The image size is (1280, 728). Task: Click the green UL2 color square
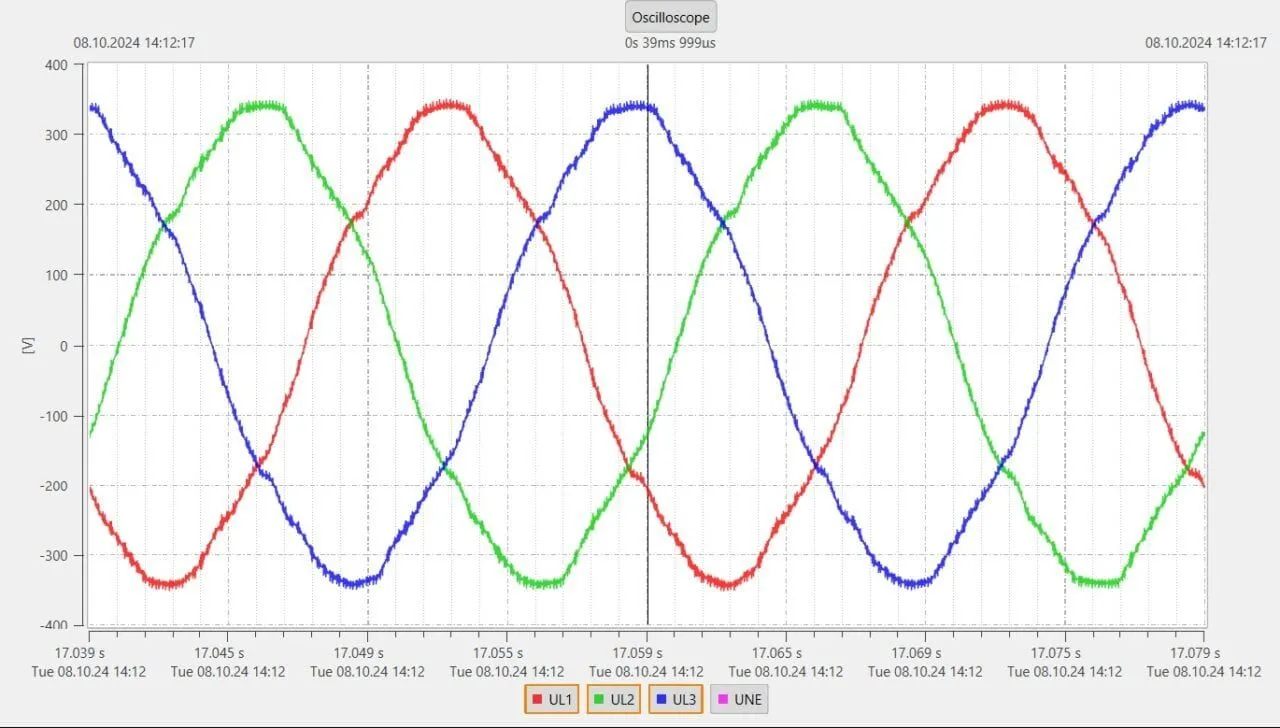click(600, 700)
